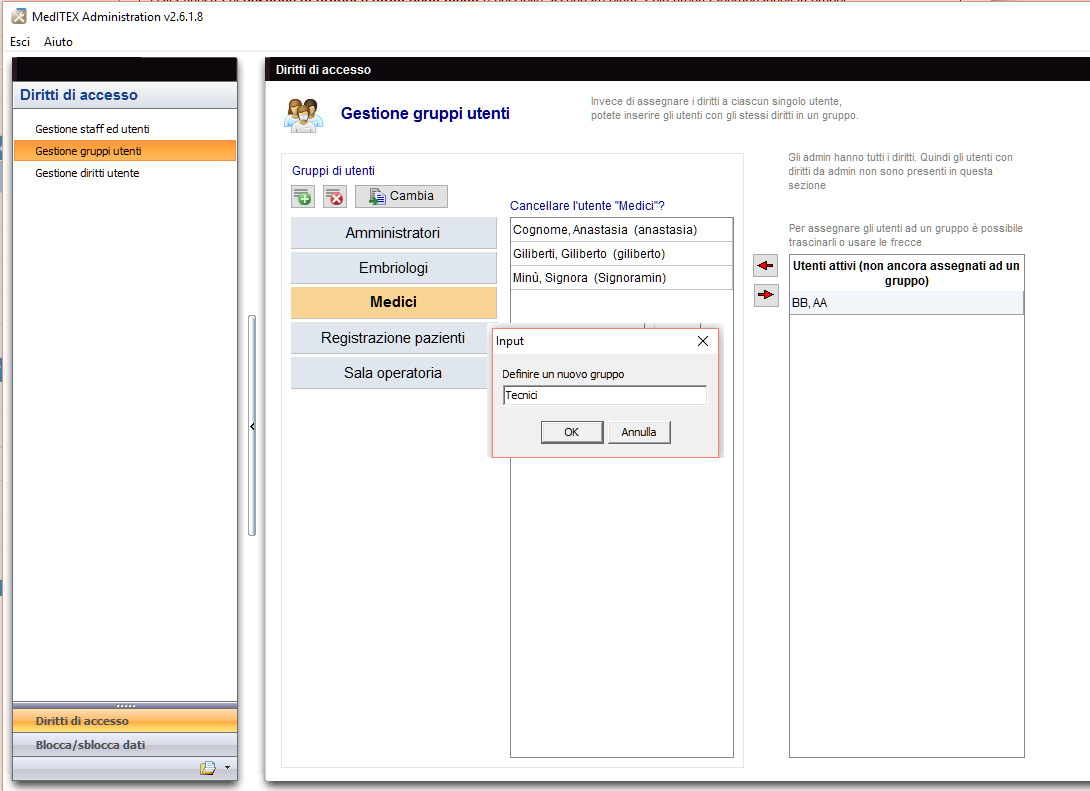The height and width of the screenshot is (791, 1090).
Task: Select Gestione gruppi utenti item
Action: (125, 151)
